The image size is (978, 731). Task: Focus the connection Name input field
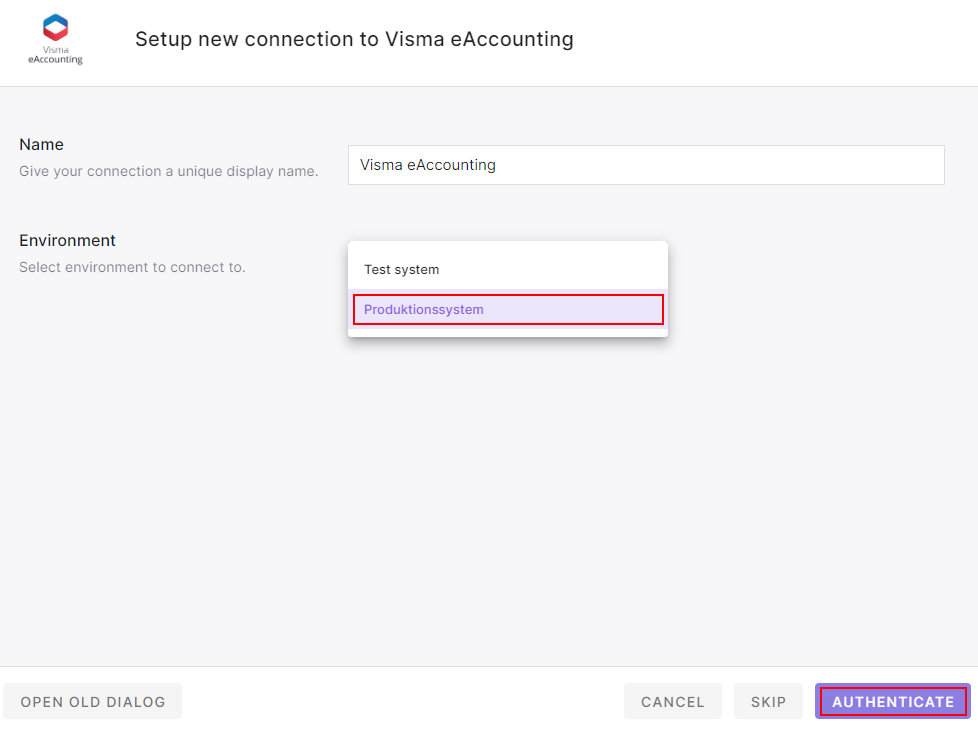[646, 165]
